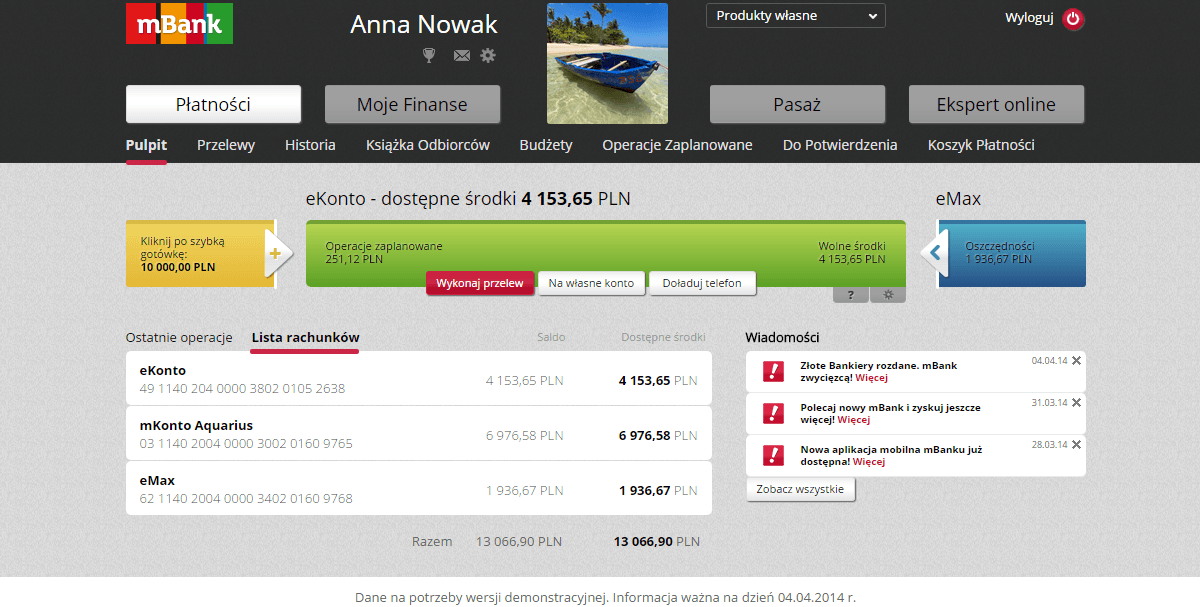Follow Więcej link in the Polecaj nowy mBank message
Screen dimensions: 1200x607
click(x=854, y=420)
